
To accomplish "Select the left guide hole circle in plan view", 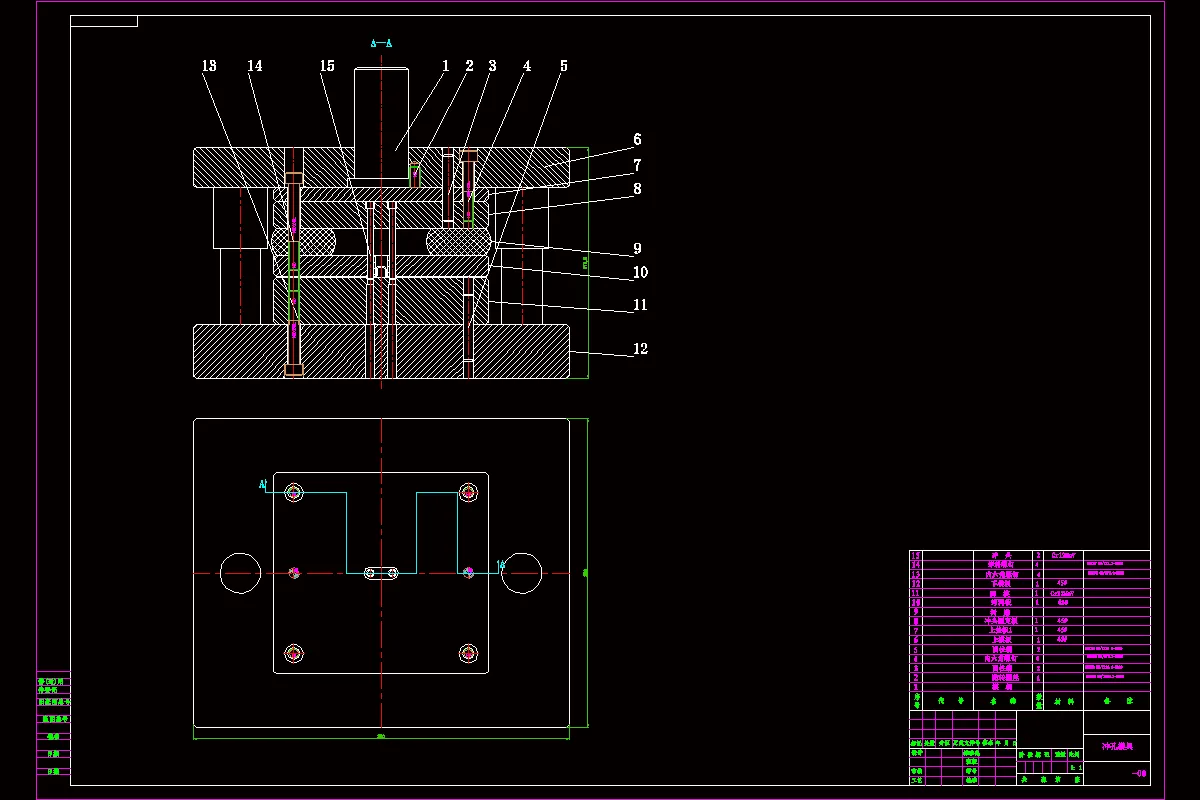I will [x=241, y=573].
